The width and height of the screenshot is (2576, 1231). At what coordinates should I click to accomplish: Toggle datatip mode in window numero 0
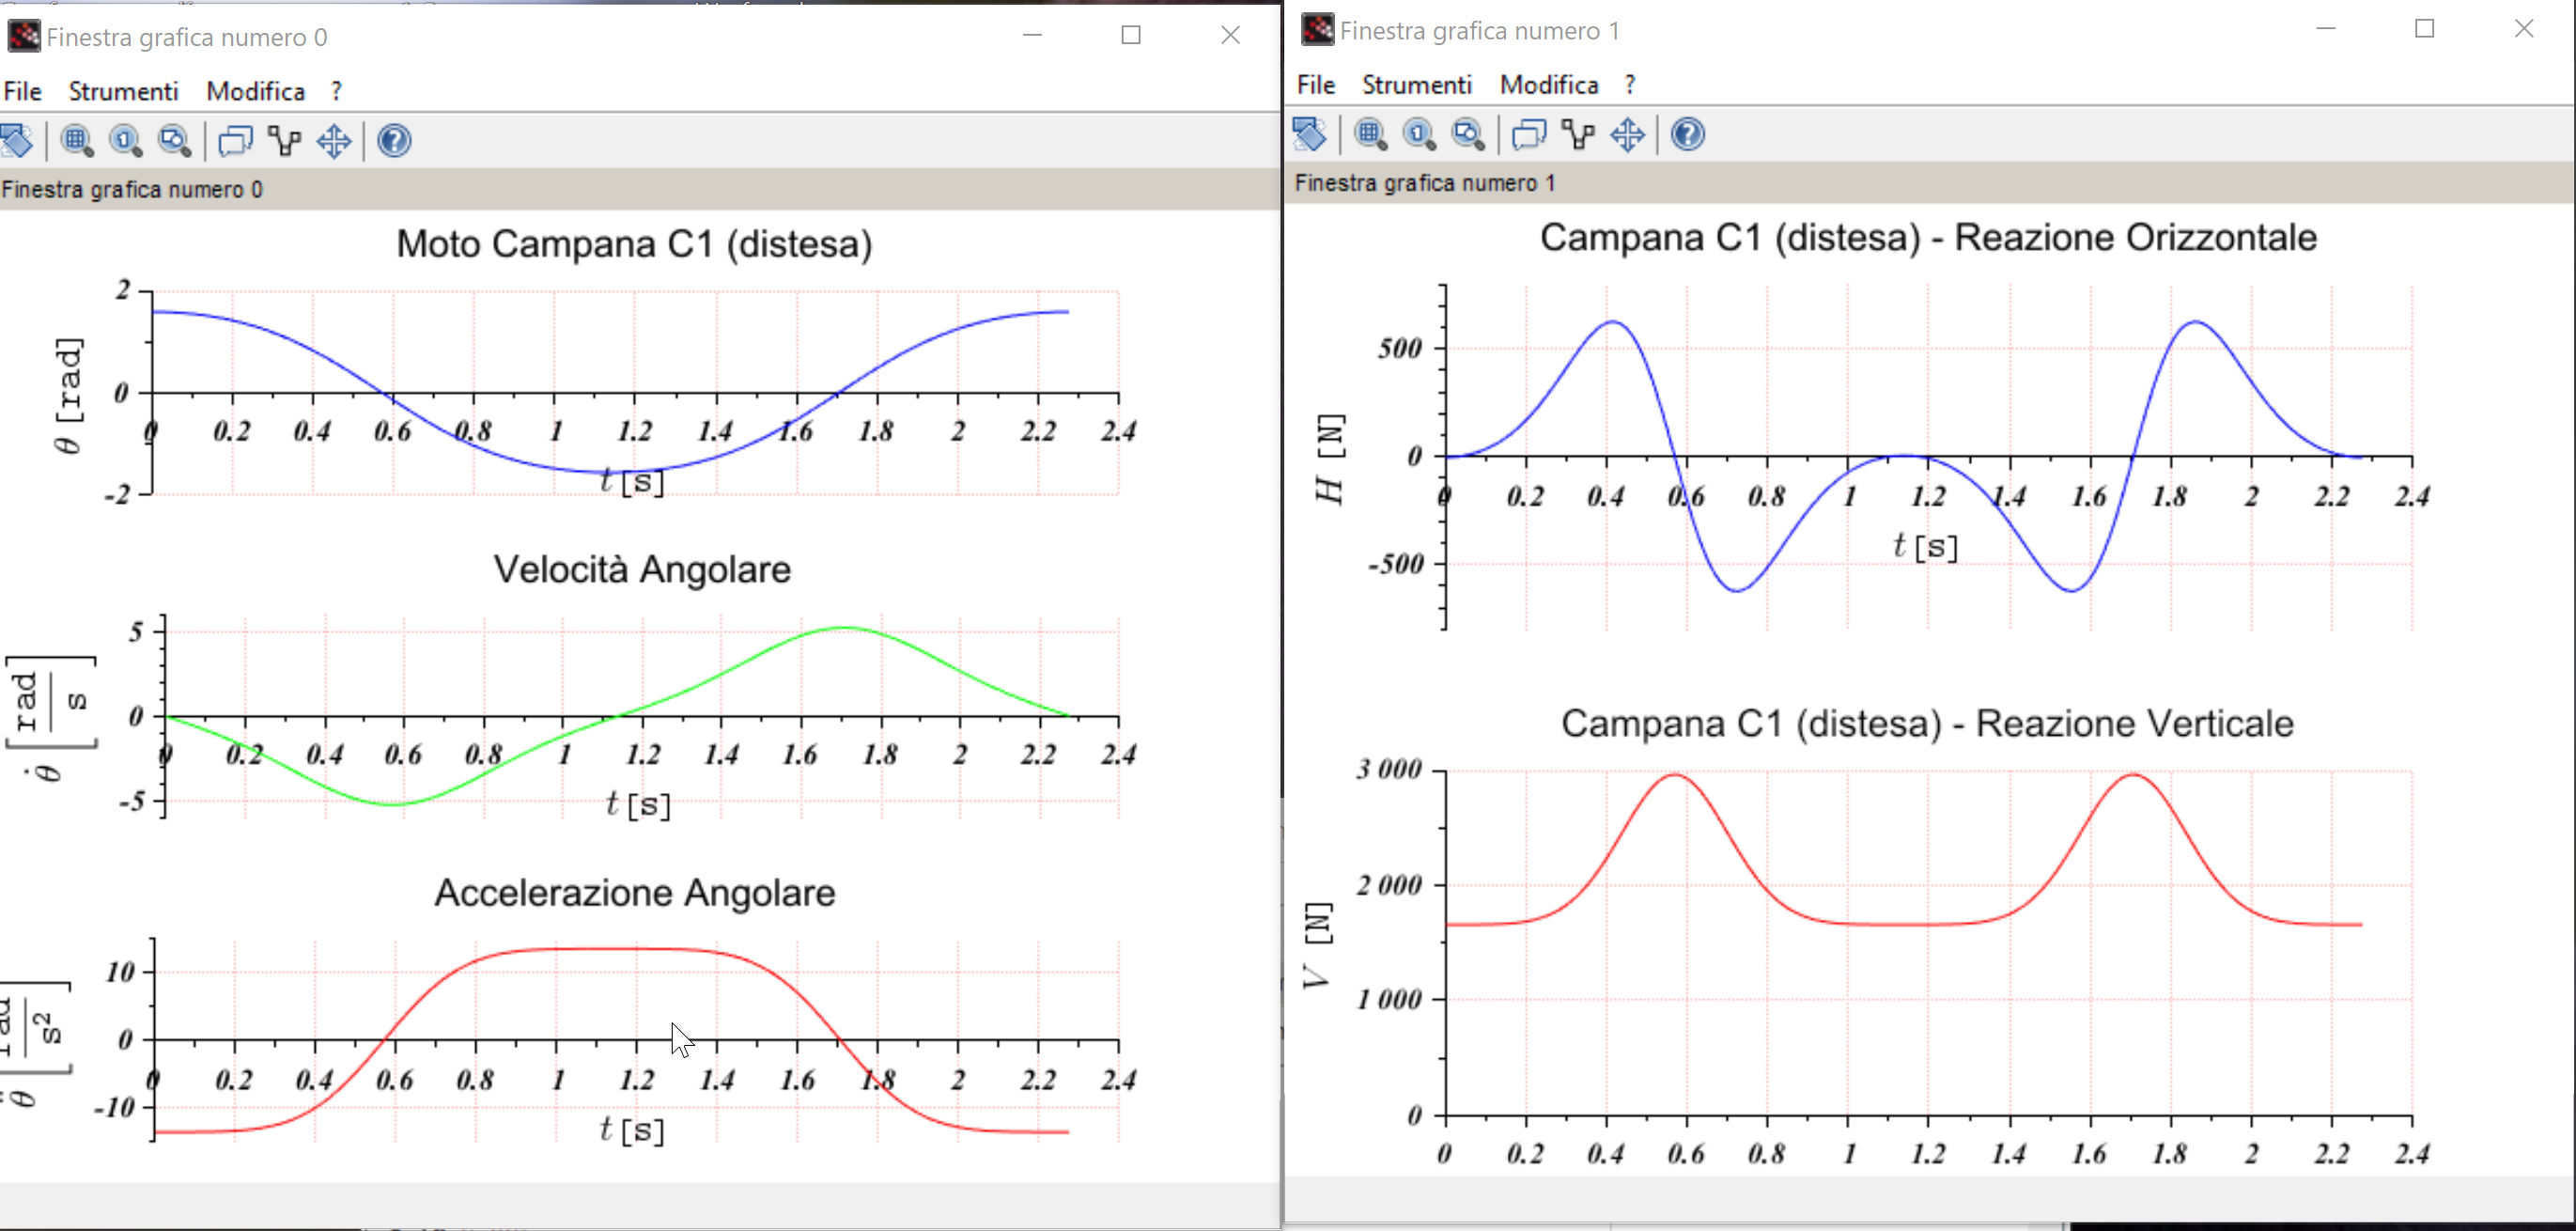(235, 141)
